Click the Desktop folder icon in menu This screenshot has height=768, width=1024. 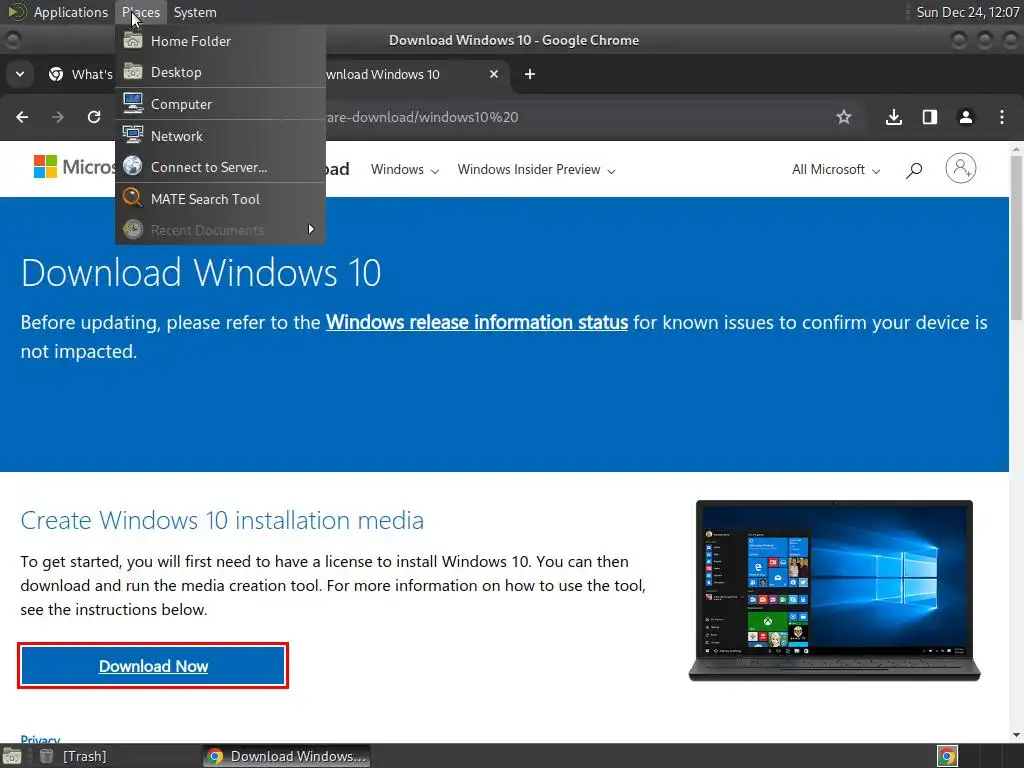[133, 71]
